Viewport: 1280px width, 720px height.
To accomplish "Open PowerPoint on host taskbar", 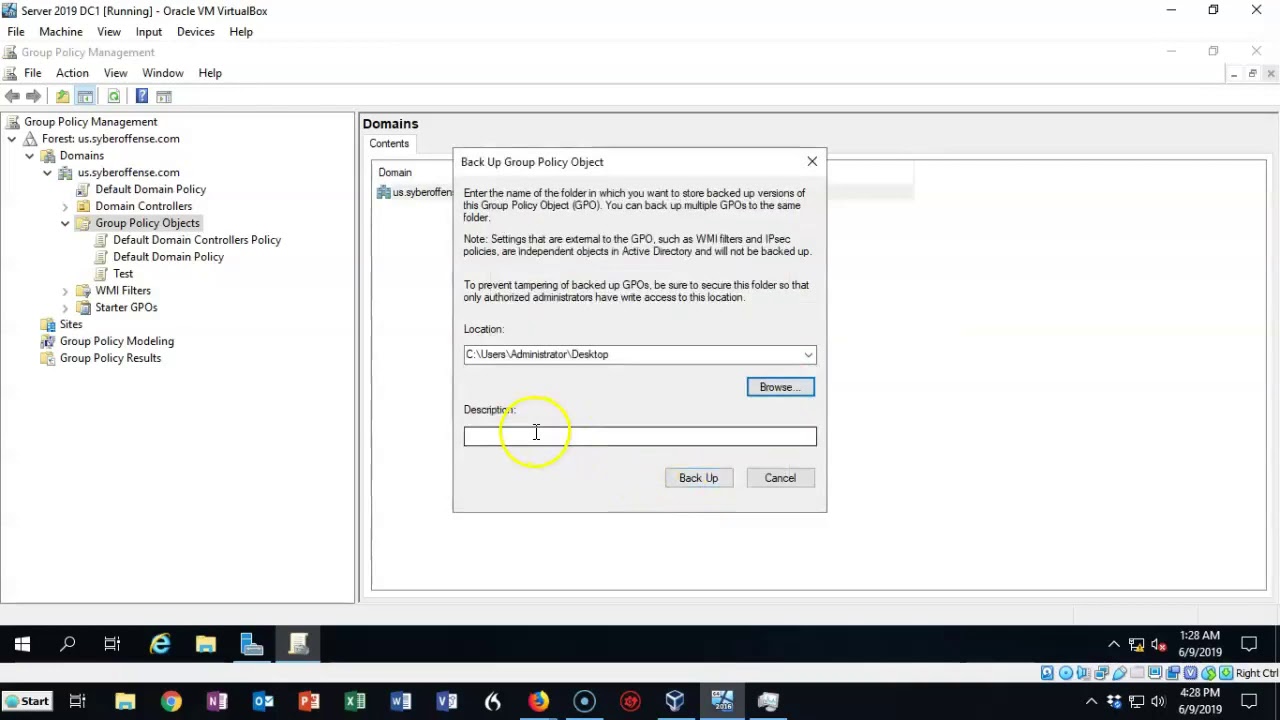I will pyautogui.click(x=309, y=701).
